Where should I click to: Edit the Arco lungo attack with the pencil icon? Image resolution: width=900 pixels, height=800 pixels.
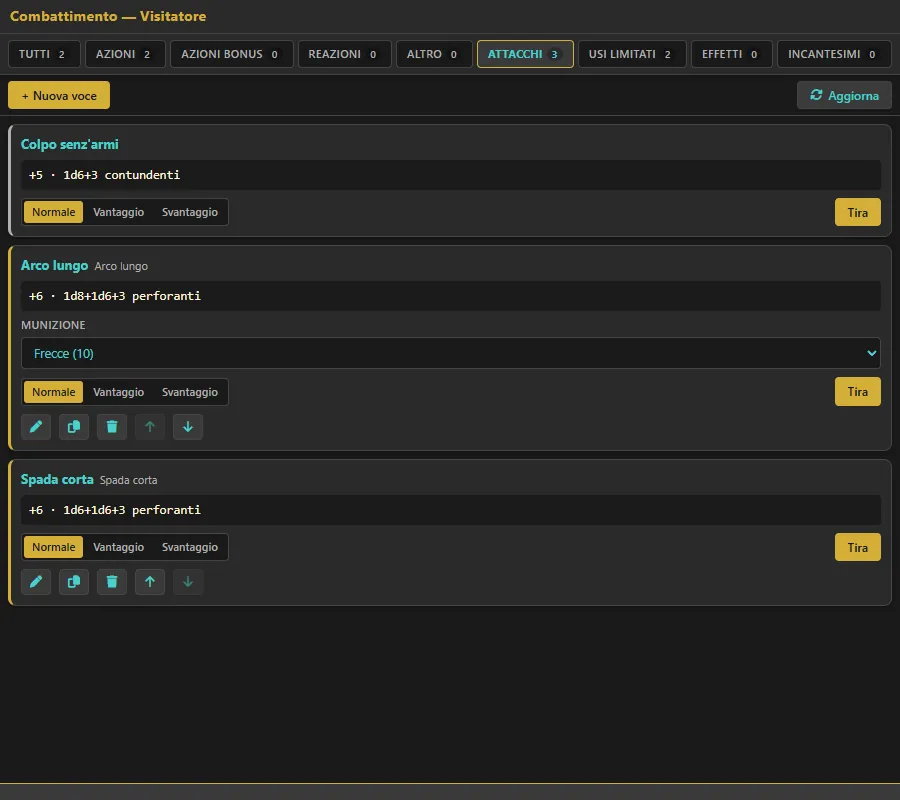click(x=36, y=427)
